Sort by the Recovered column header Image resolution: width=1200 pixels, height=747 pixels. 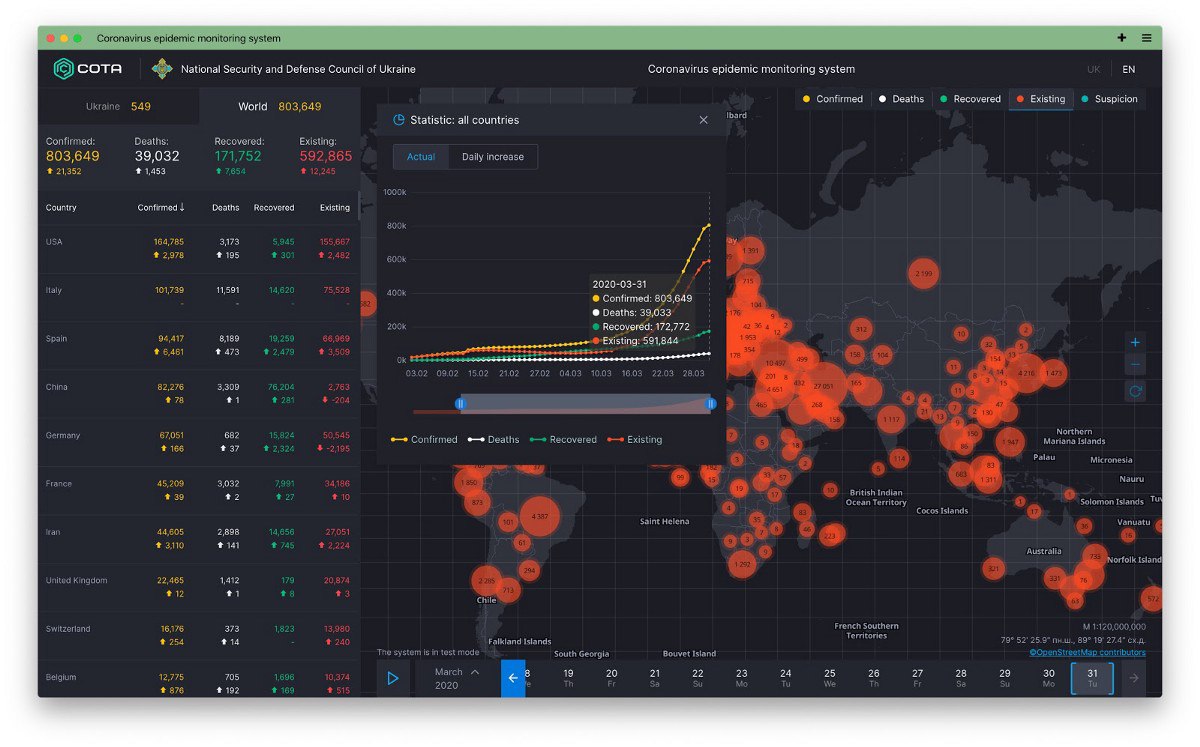274,208
